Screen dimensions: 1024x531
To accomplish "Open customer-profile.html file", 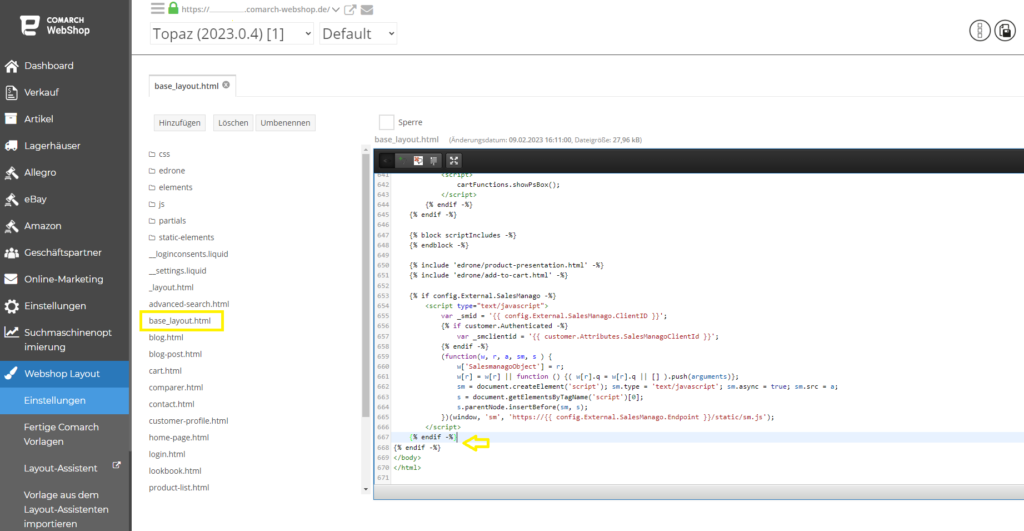I will tap(188, 421).
